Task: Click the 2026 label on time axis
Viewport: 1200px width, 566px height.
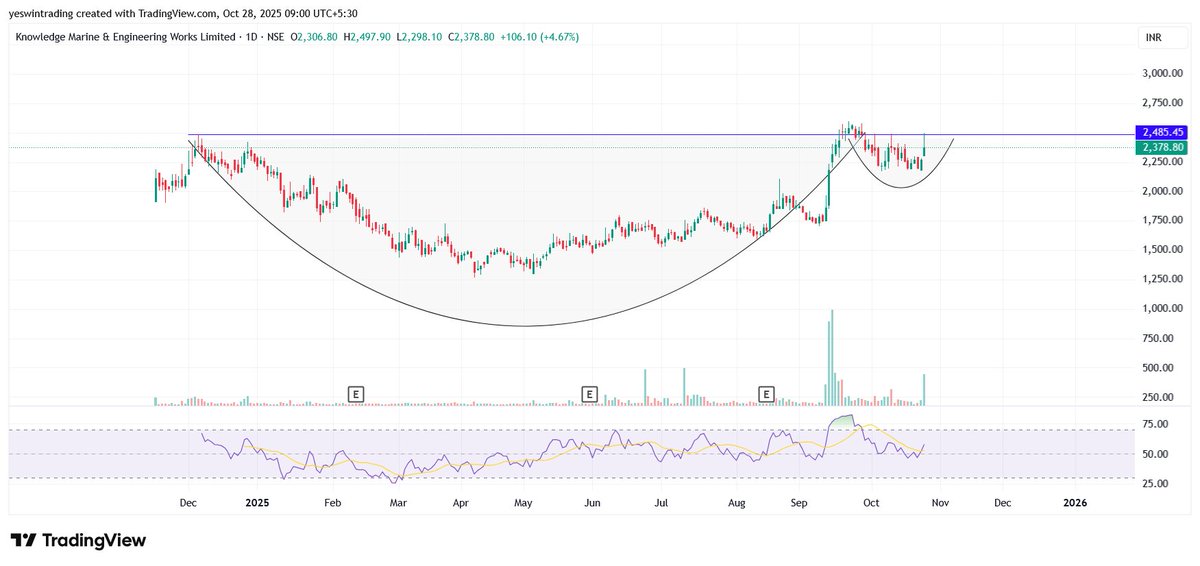Action: 1075,502
